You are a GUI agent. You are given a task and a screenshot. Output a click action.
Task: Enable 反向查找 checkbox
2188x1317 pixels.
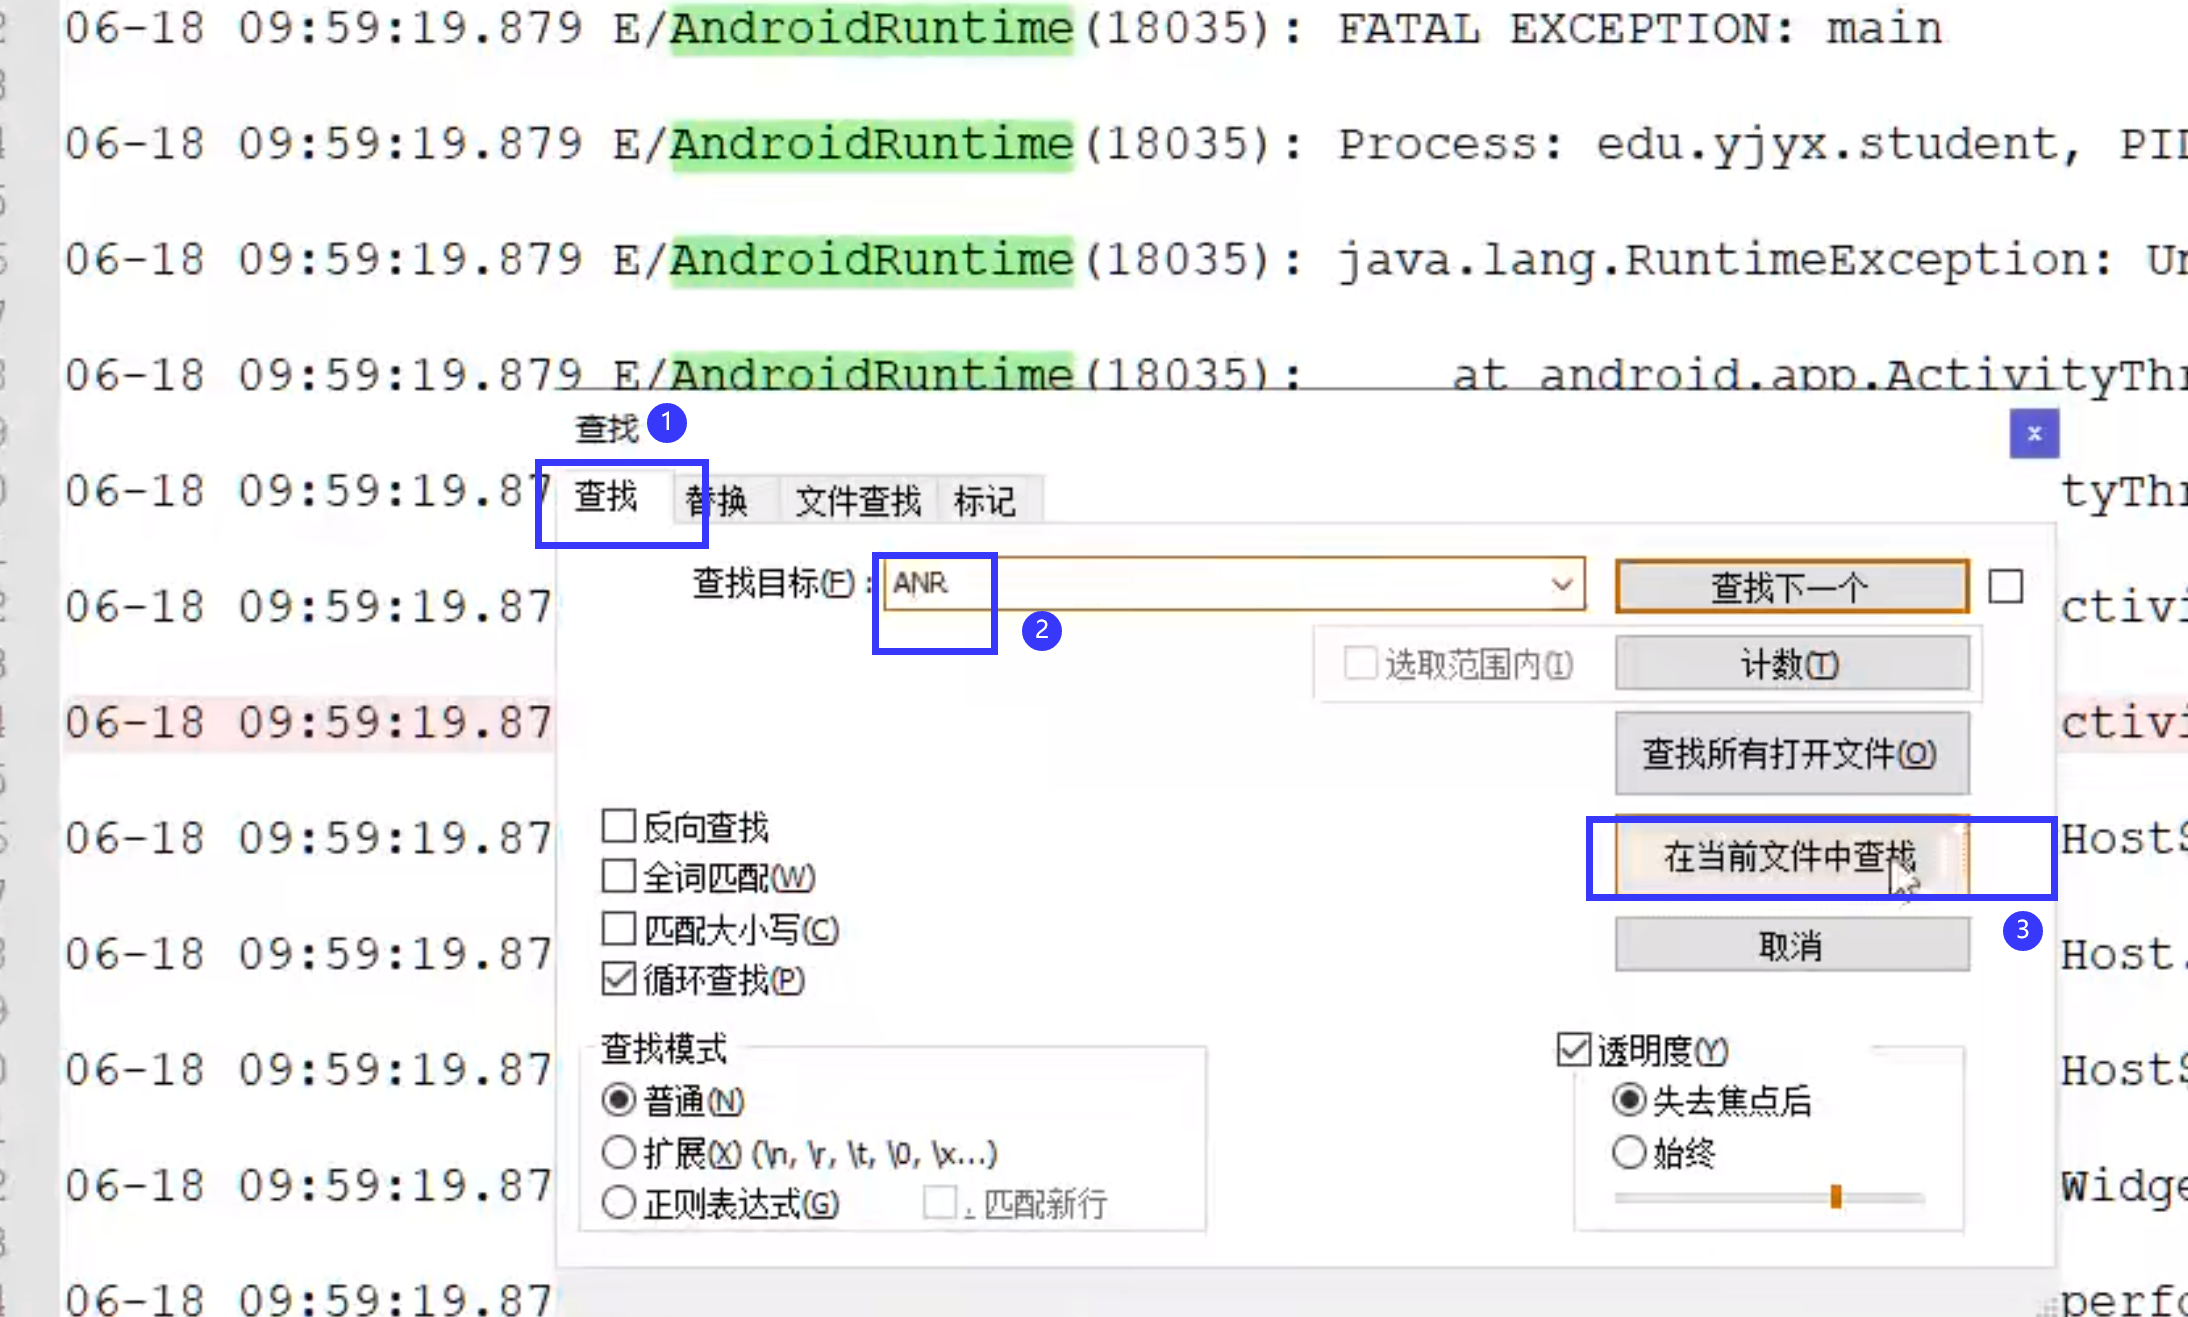click(619, 827)
